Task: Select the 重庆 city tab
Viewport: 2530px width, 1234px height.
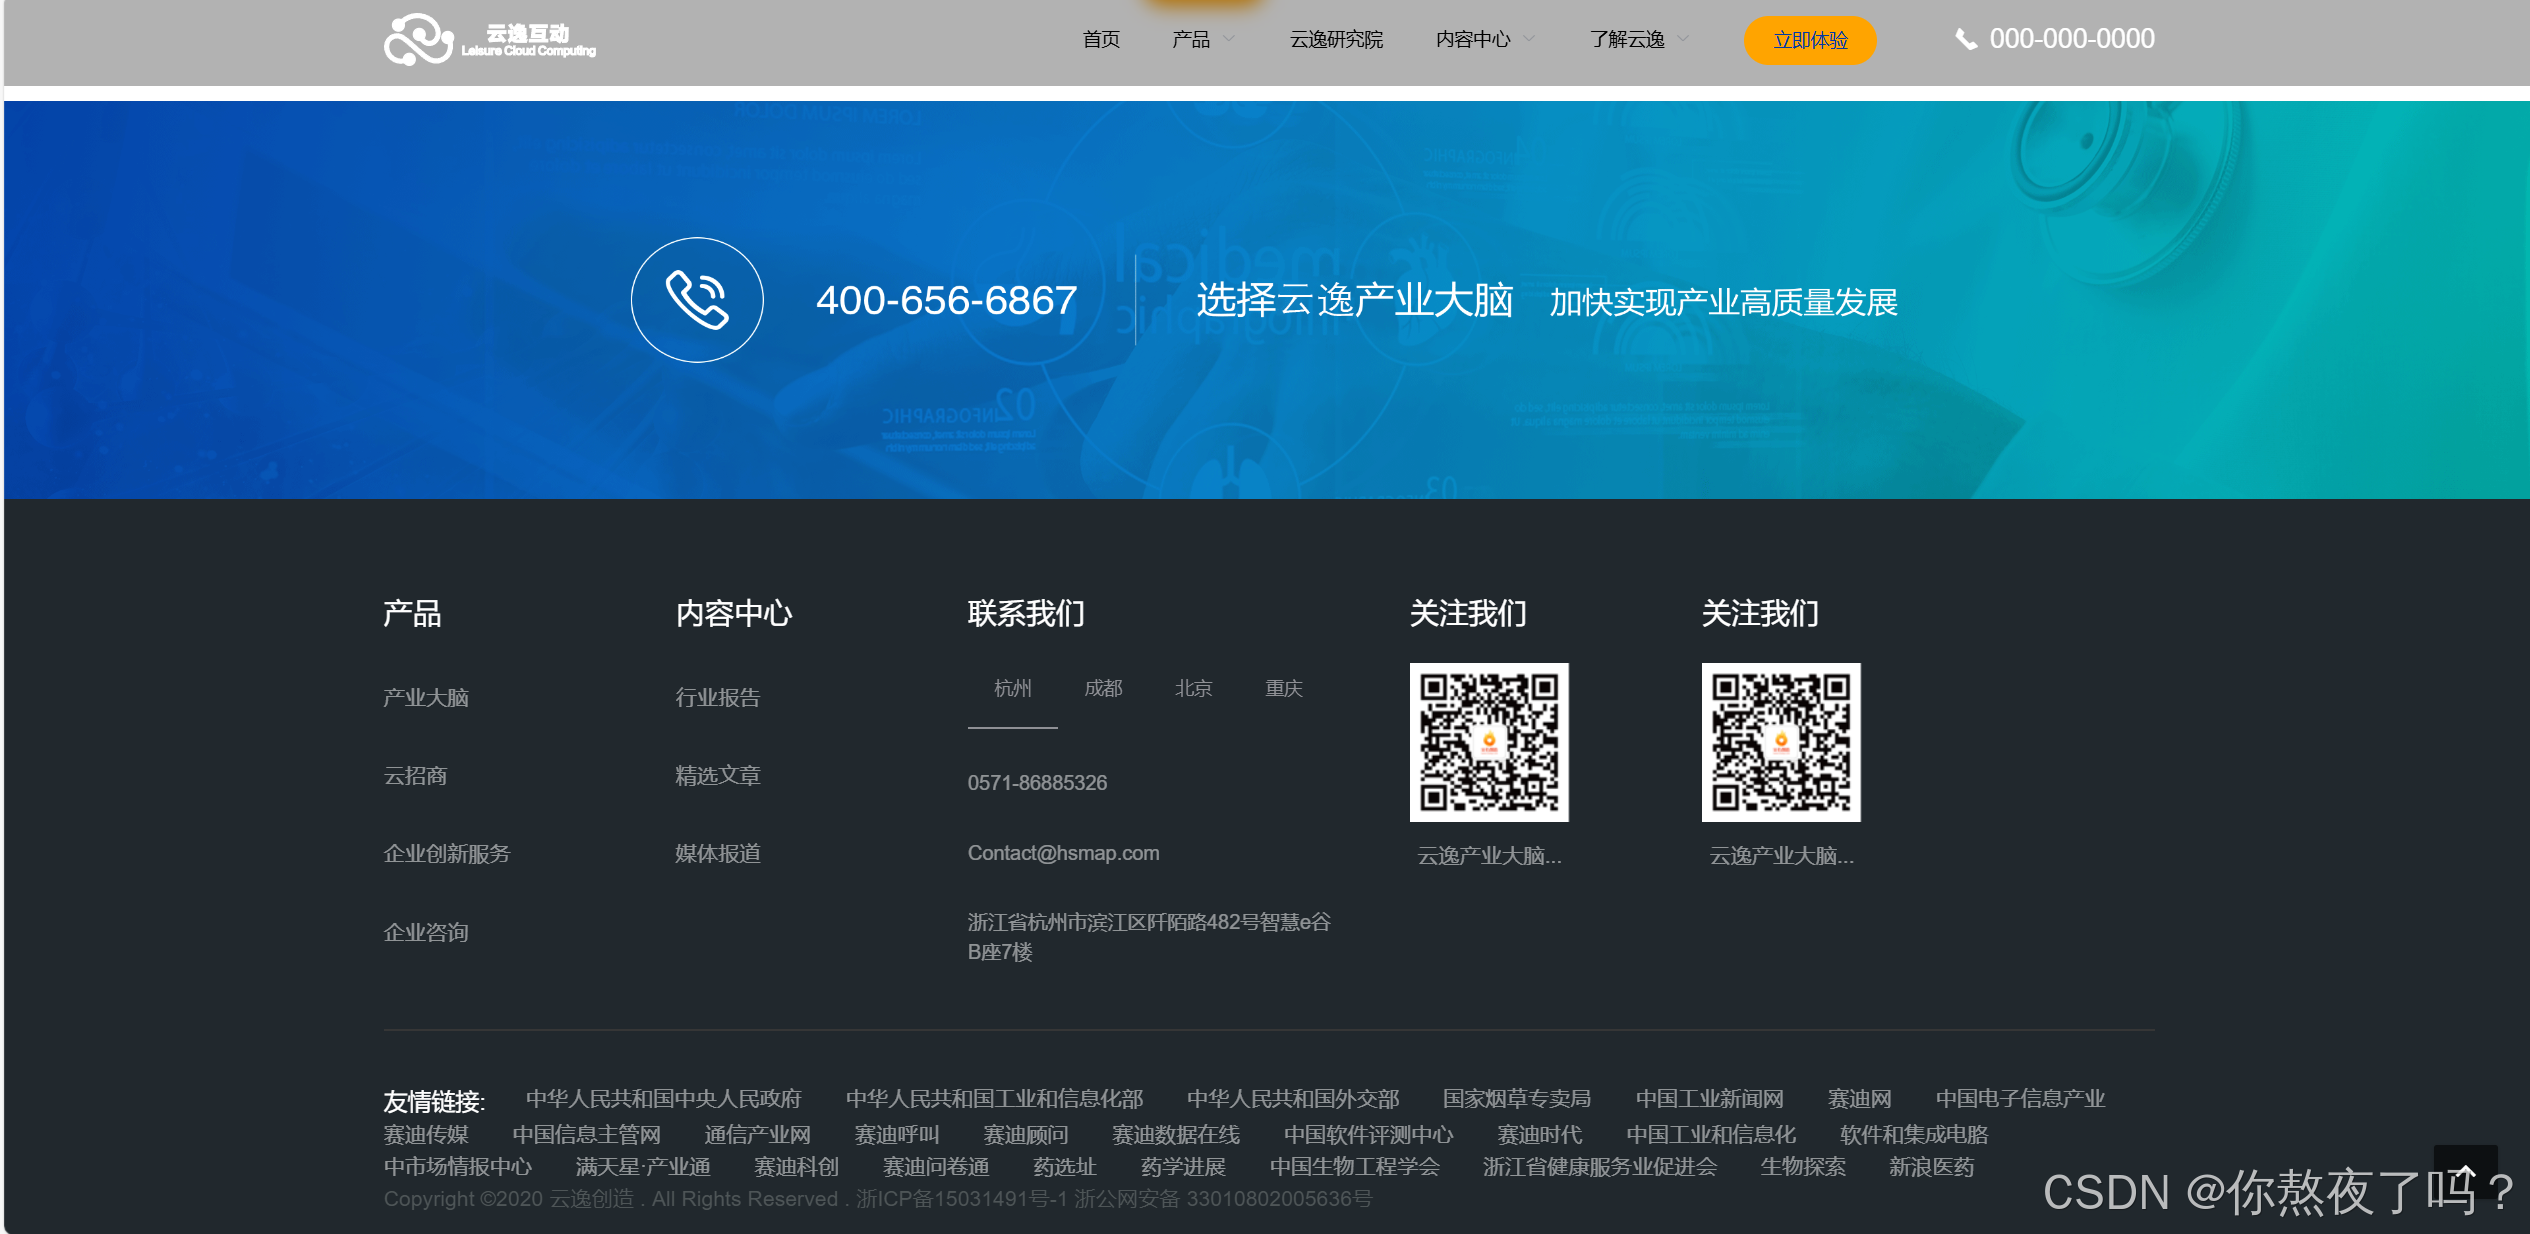Action: [1283, 688]
